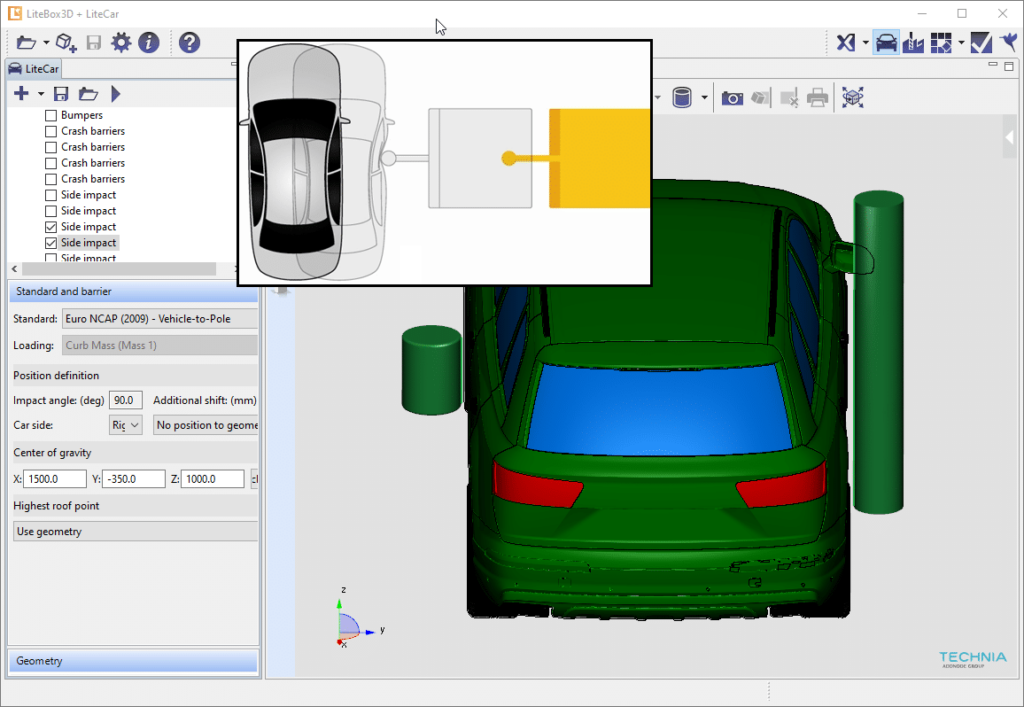Maximize the 3D viewer panel

coord(1009,66)
